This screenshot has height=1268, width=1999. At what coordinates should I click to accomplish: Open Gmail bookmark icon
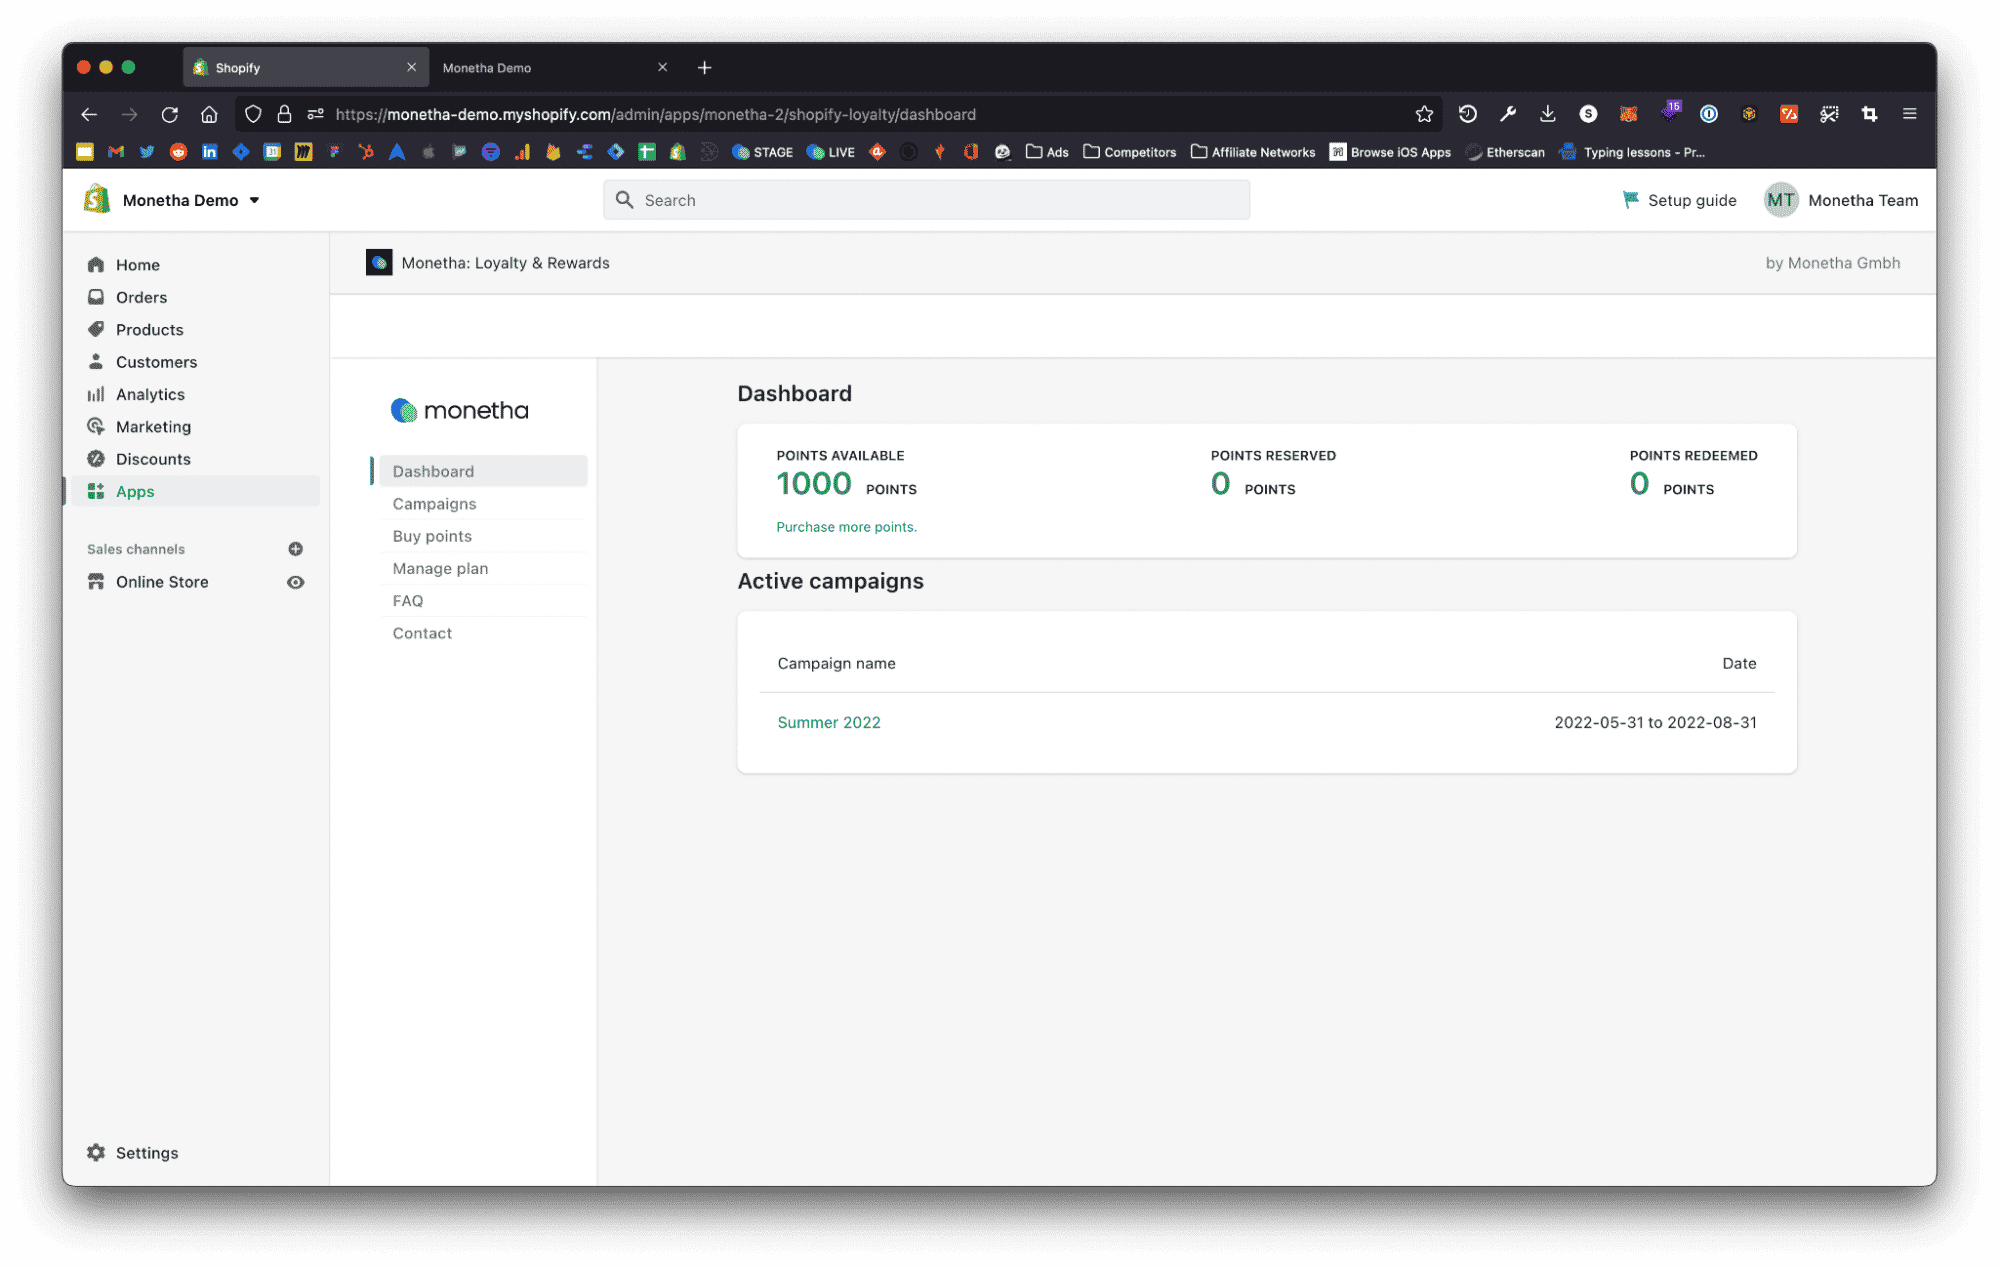pyautogui.click(x=116, y=152)
